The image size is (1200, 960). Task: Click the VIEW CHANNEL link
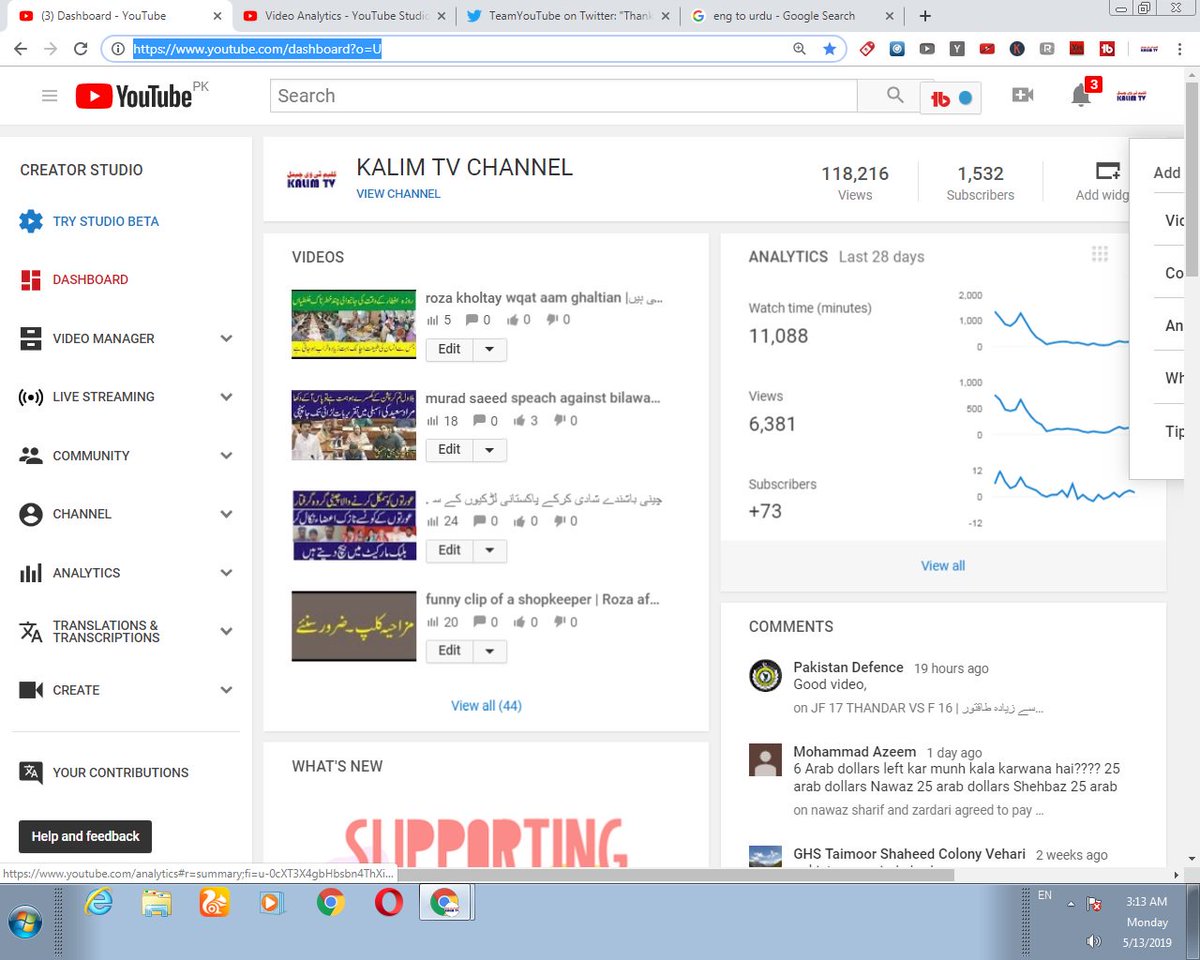point(398,194)
